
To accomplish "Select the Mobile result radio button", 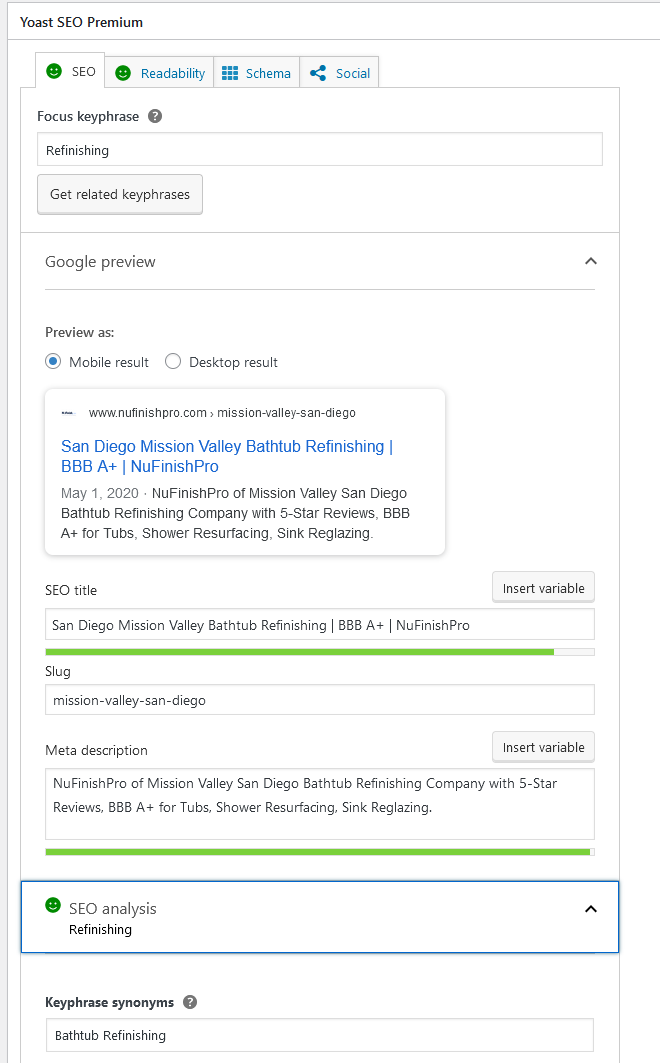I will coord(53,361).
